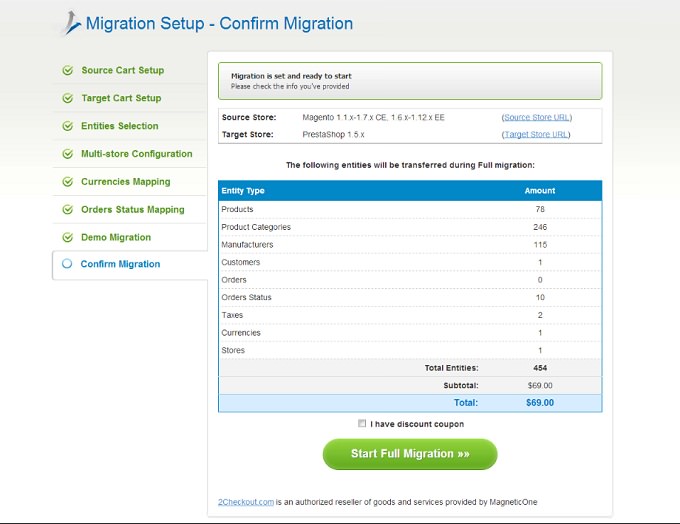Select the Manufacturers row label
The height and width of the screenshot is (524, 680).
pos(247,245)
